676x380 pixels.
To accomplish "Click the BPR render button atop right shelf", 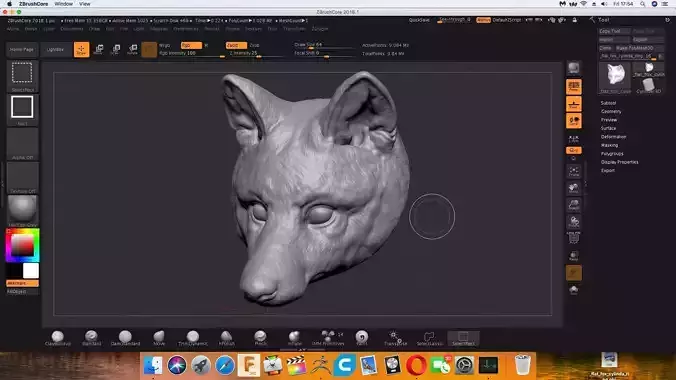I will pos(574,68).
